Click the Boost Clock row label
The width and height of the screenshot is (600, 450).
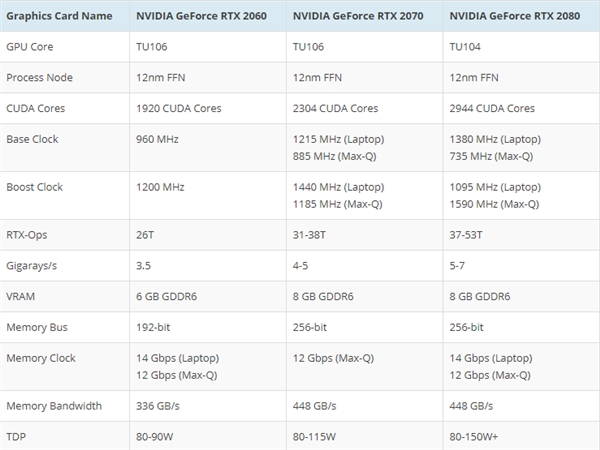[x=34, y=187]
